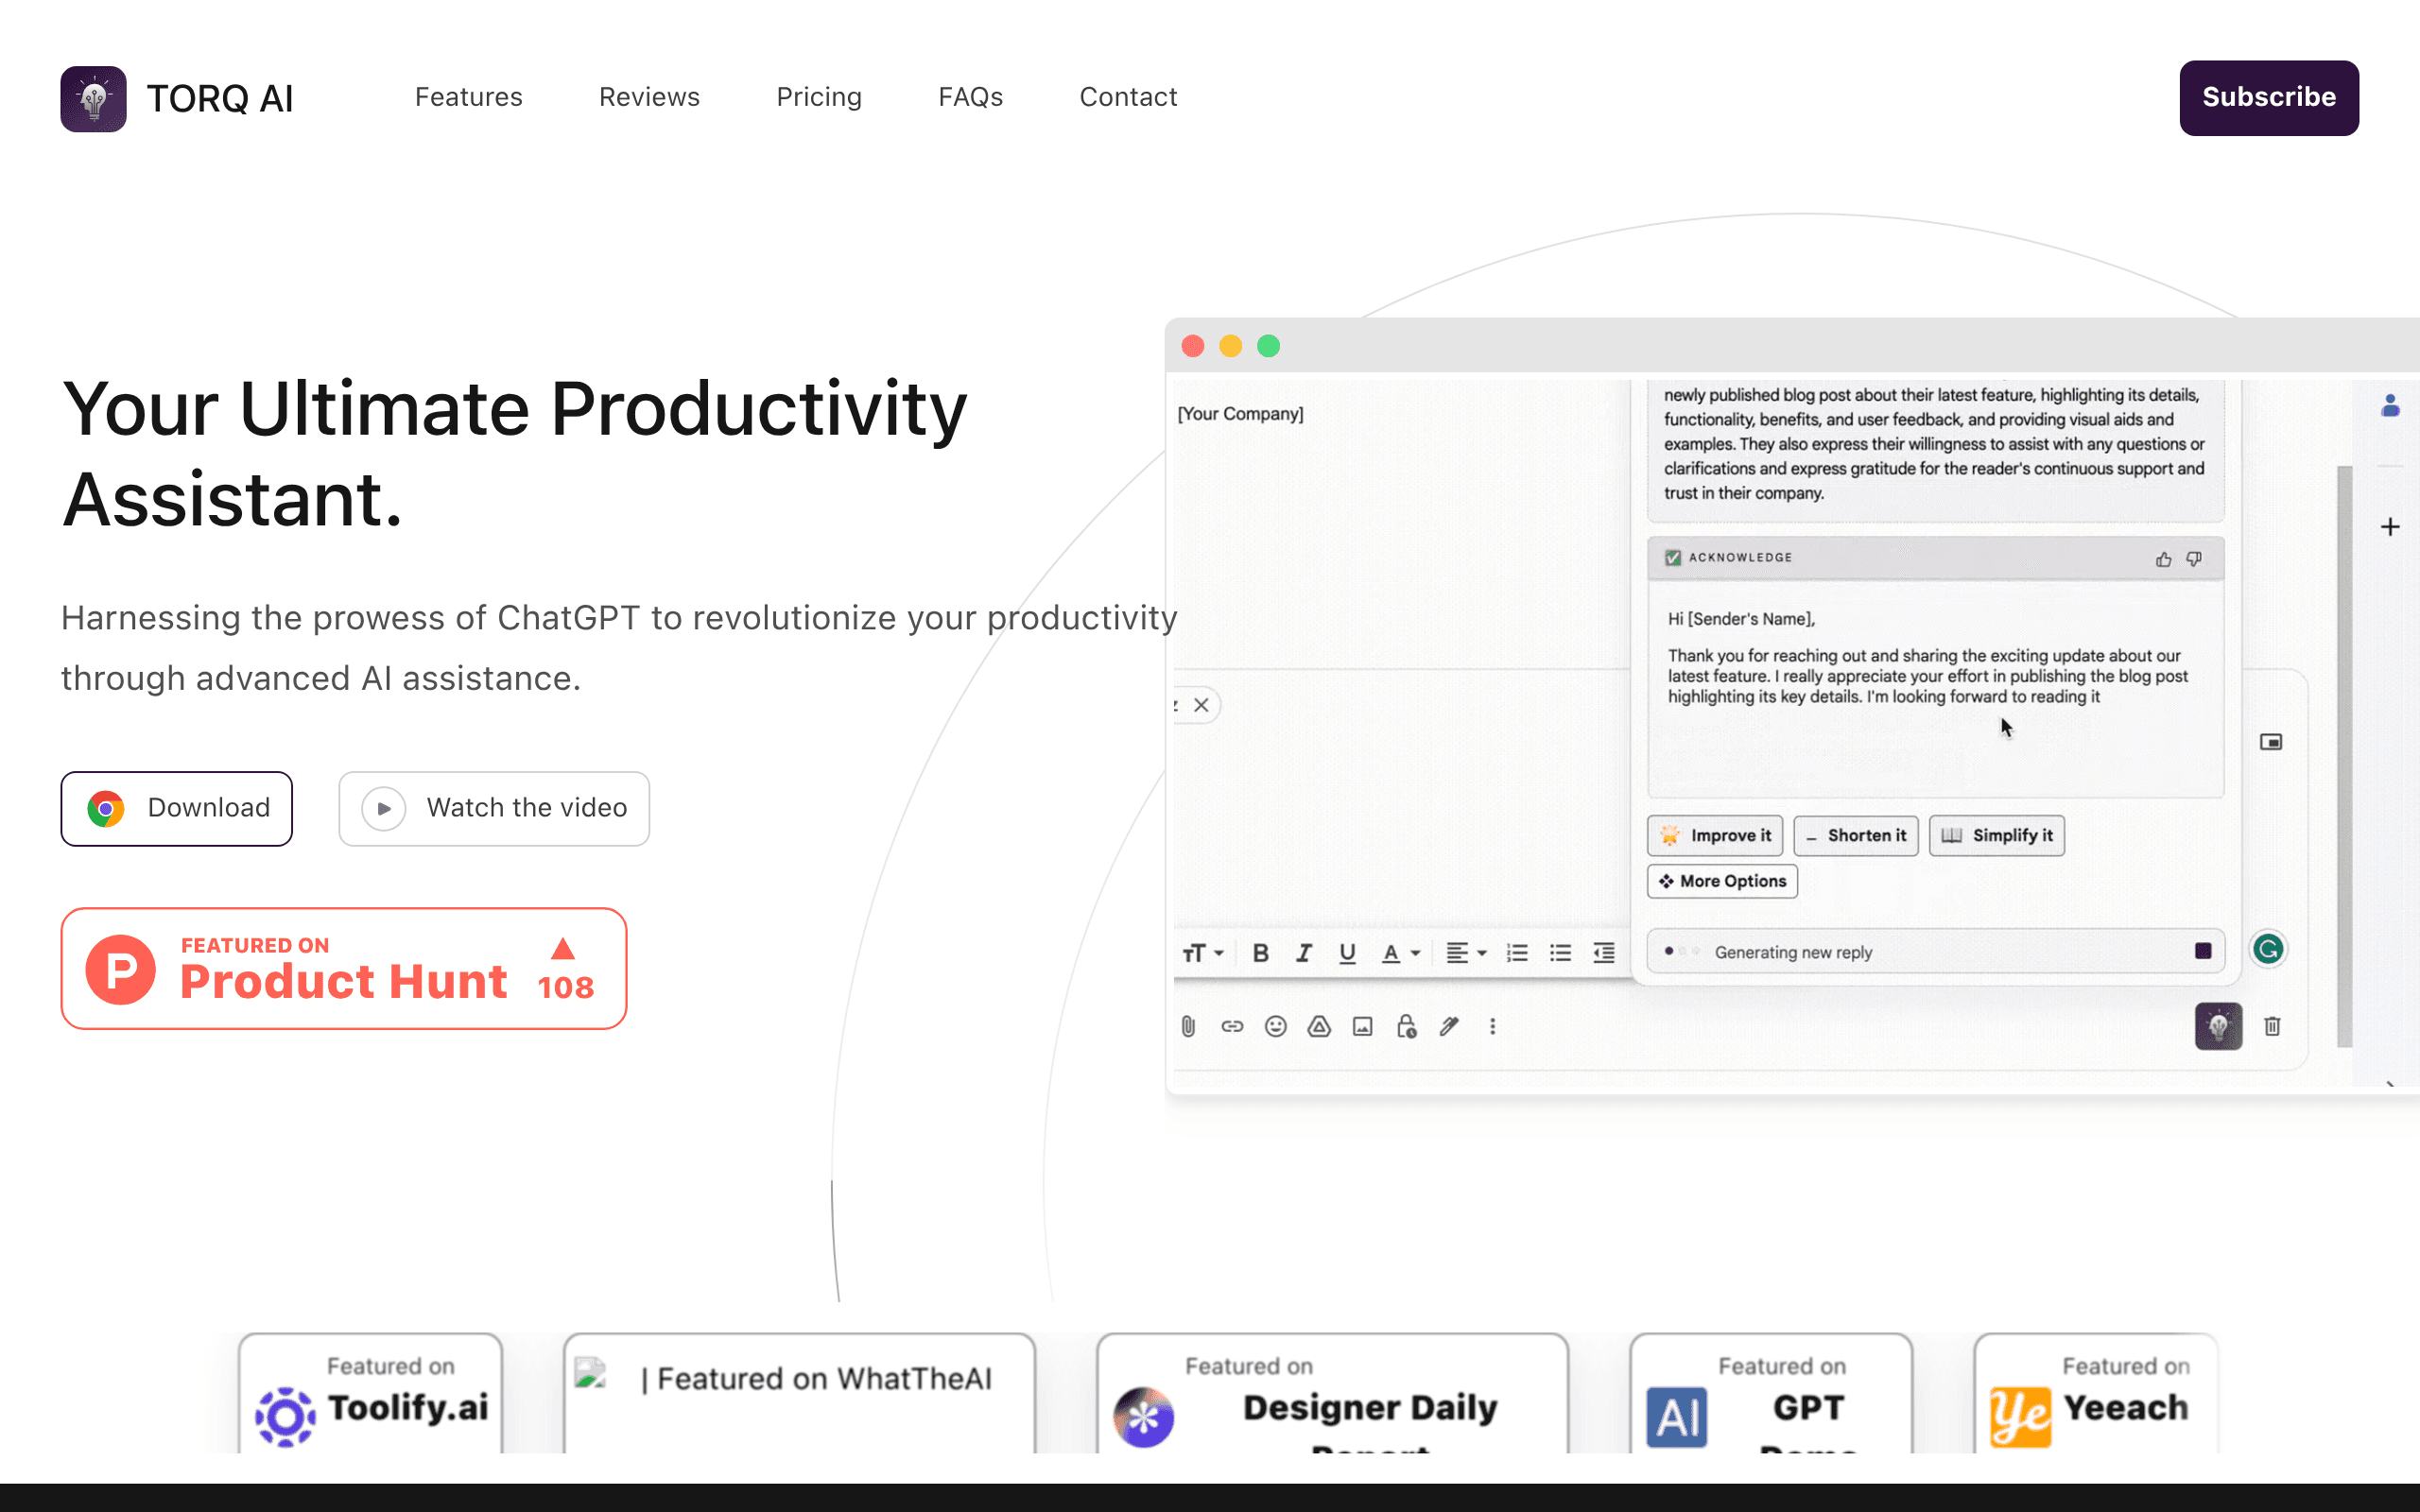Click the Toolify.ai gear logo

(x=285, y=1416)
